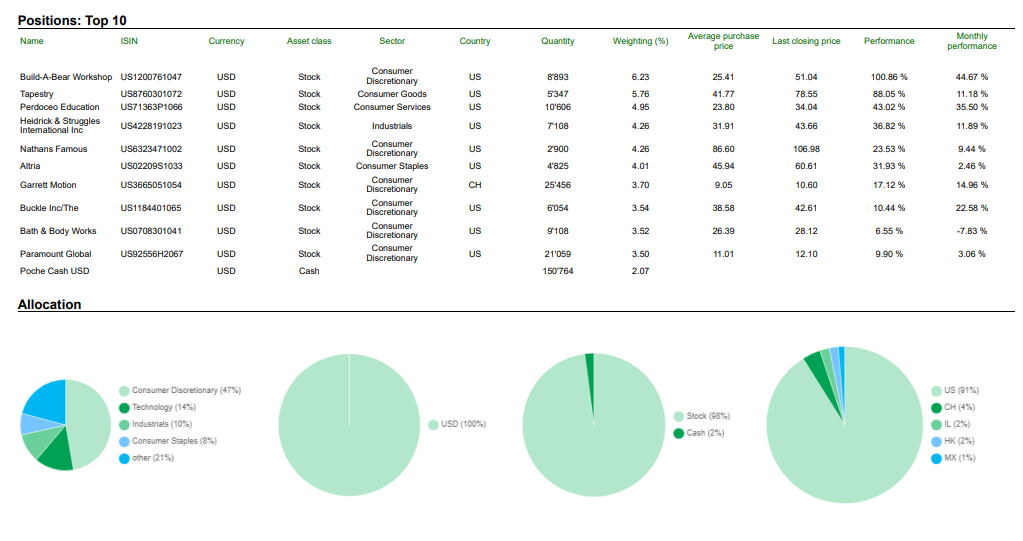Click the country allocation pie chart

click(x=844, y=425)
